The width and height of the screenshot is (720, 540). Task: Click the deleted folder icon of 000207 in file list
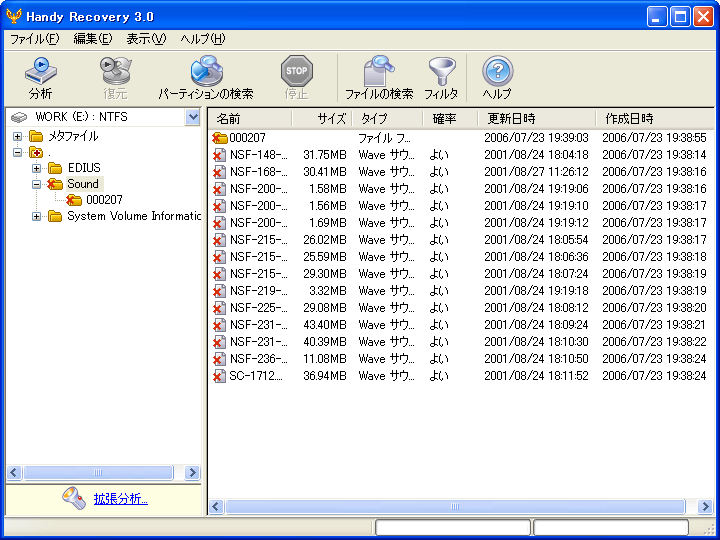pos(220,138)
